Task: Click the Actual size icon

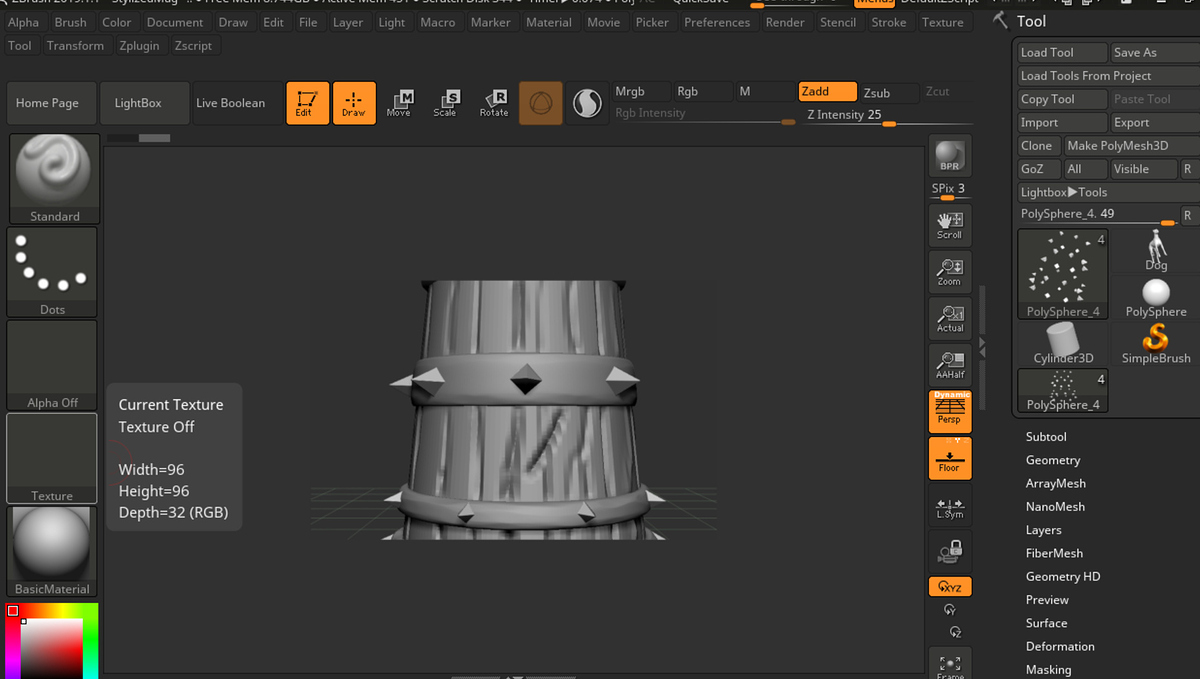Action: click(949, 318)
